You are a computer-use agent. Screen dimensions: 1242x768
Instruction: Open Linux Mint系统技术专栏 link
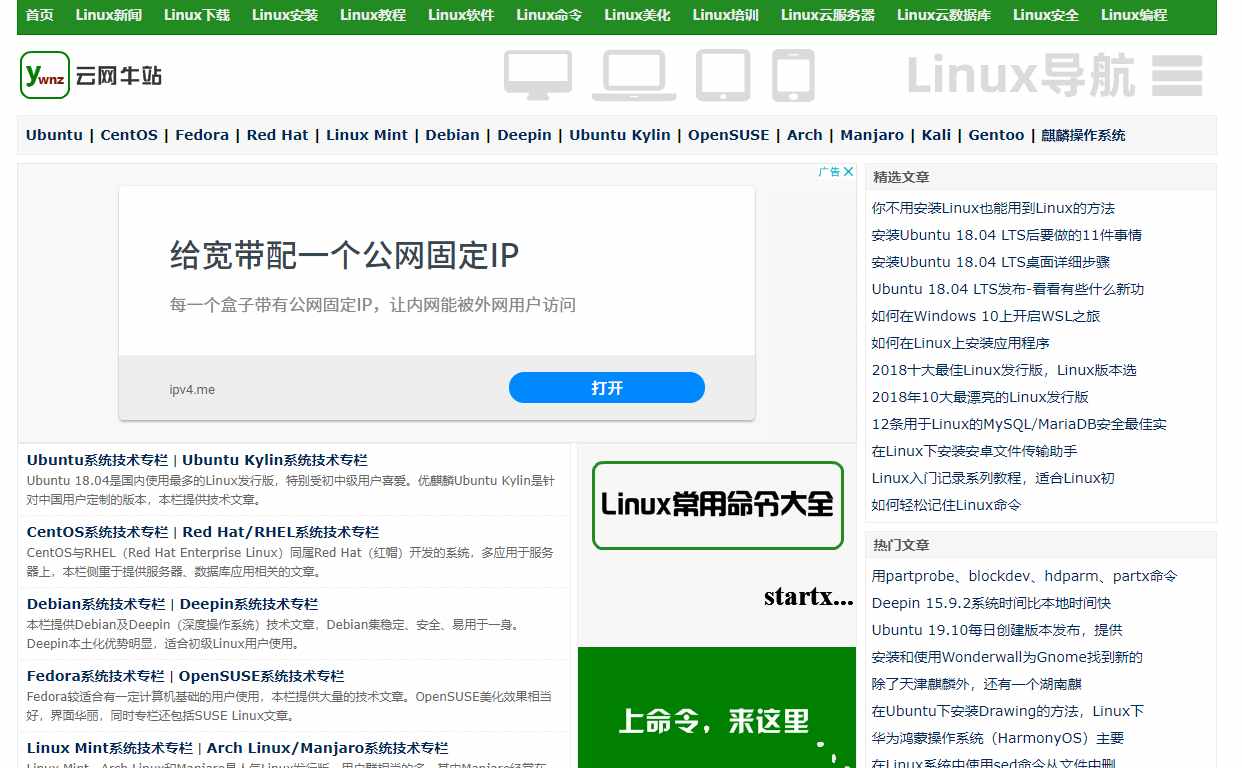(110, 748)
